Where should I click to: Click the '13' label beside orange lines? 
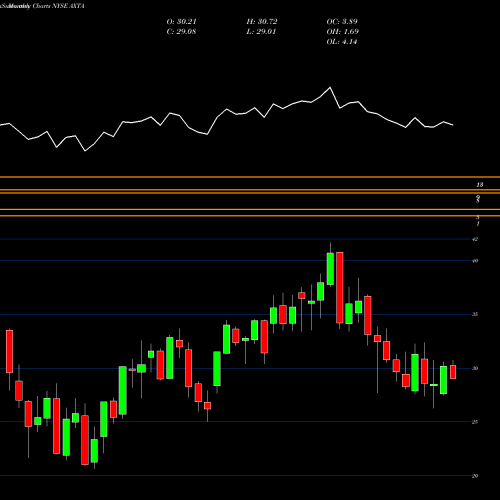coord(479,184)
